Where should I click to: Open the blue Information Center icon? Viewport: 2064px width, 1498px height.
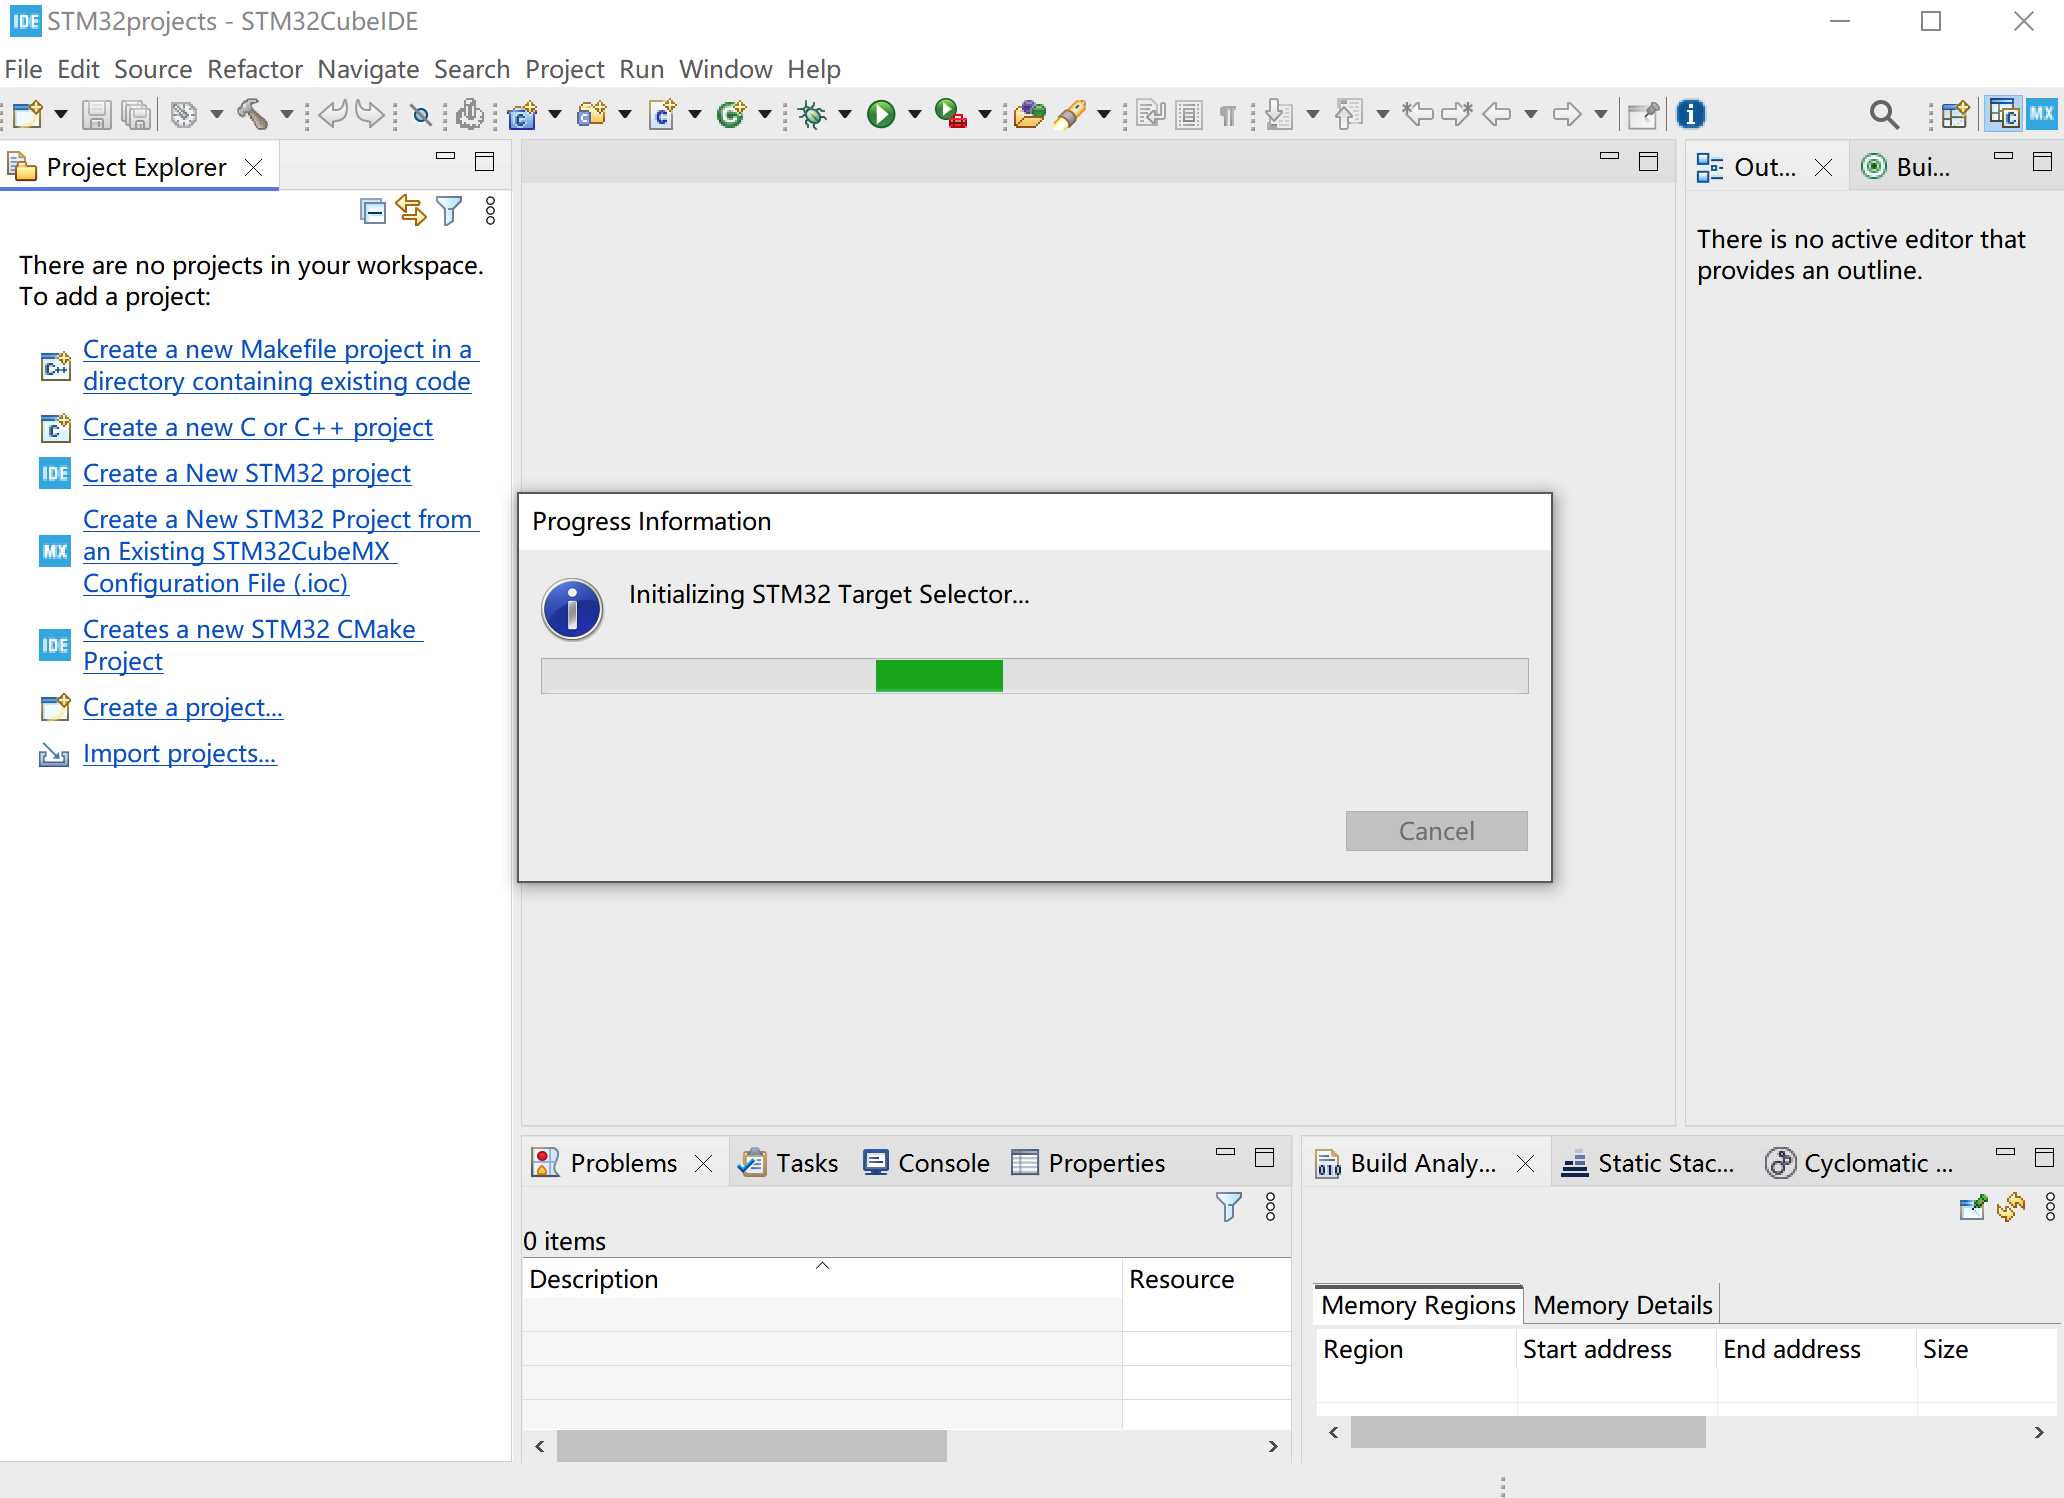[1690, 114]
